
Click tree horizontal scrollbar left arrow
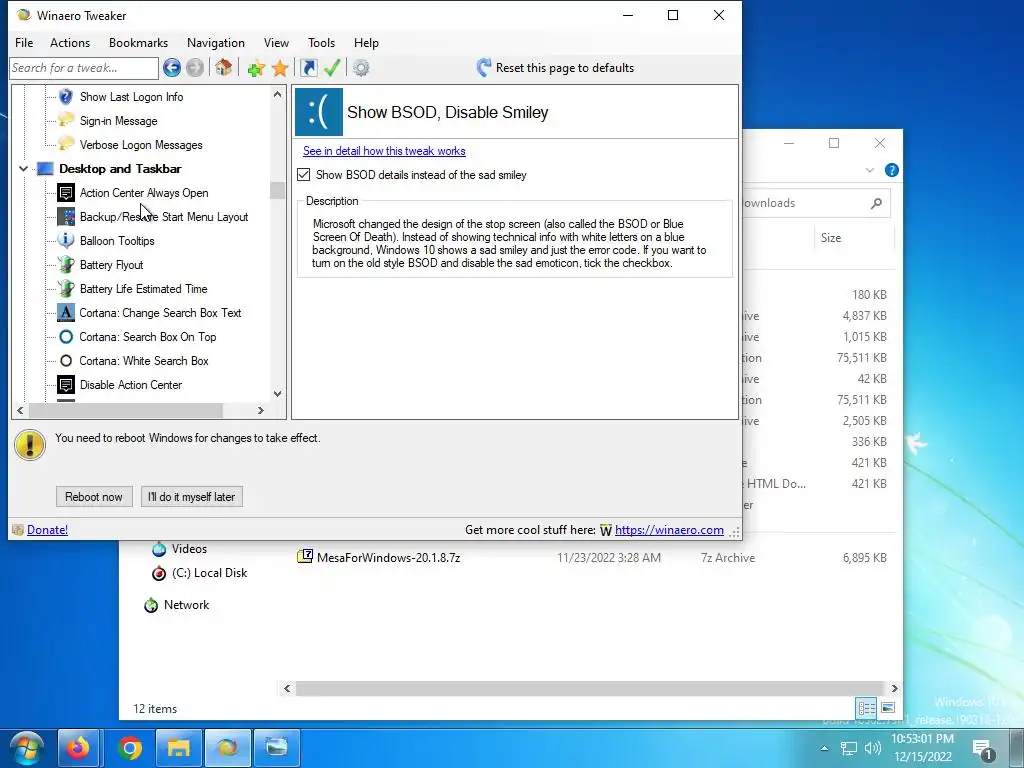point(20,410)
